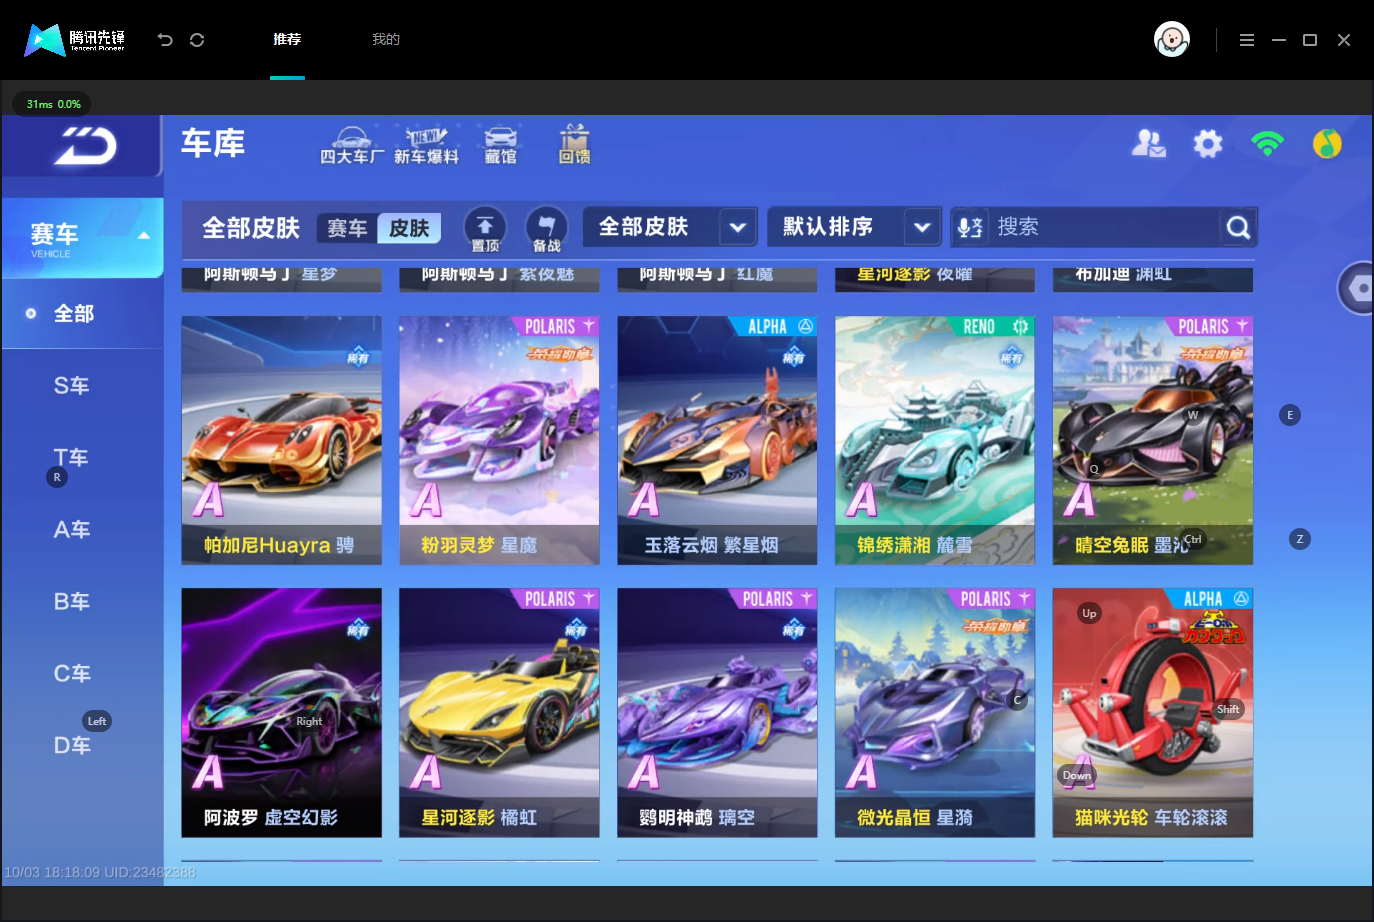This screenshot has height=922, width=1374.
Task: Select the A车 category
Action: tap(72, 530)
